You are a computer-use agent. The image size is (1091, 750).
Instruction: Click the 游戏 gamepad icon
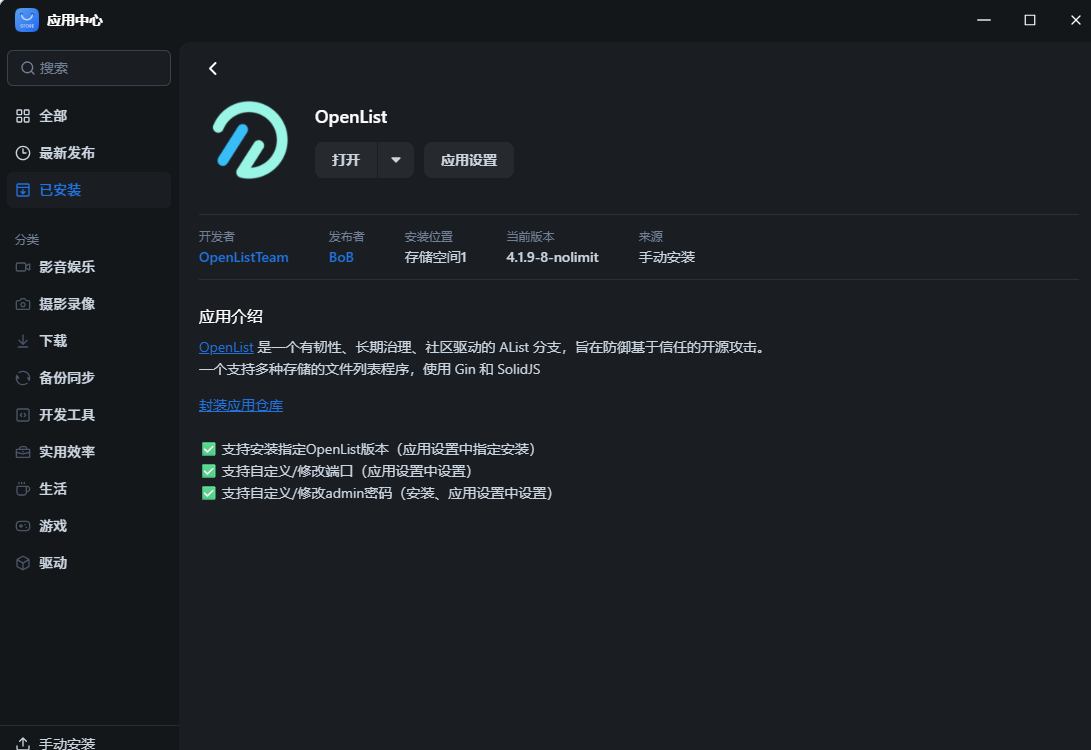[23, 526]
